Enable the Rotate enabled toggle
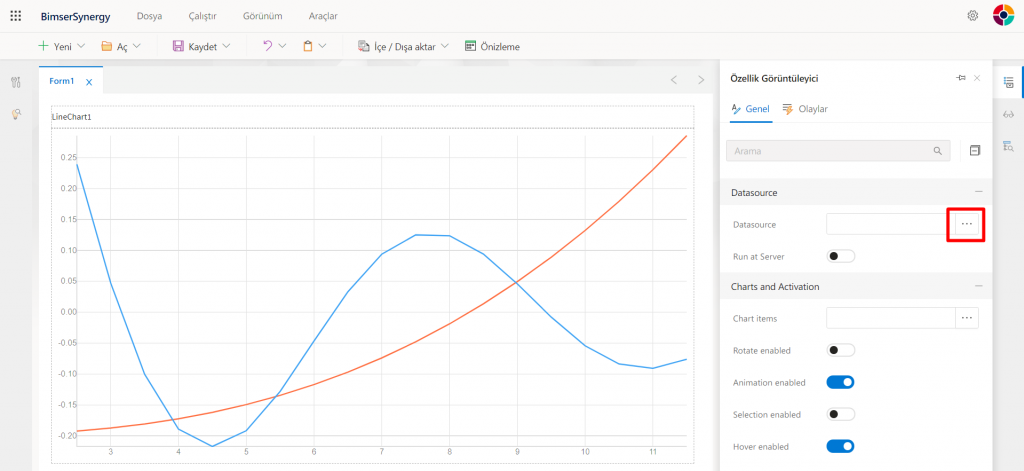Viewport: 1024px width, 471px height. coord(841,350)
